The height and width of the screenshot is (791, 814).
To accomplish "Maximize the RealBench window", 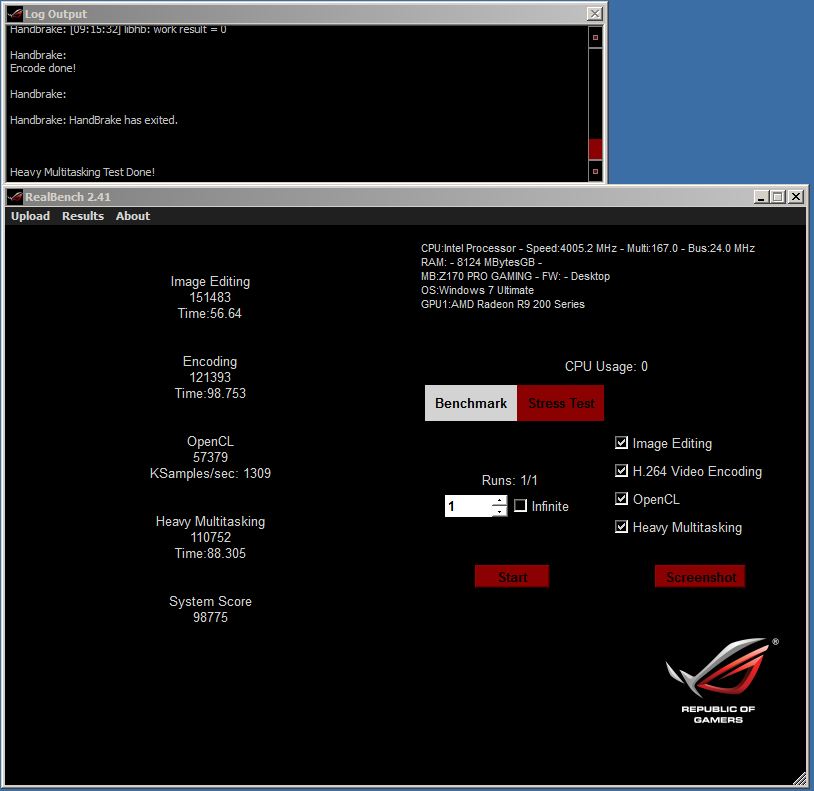I will (778, 197).
